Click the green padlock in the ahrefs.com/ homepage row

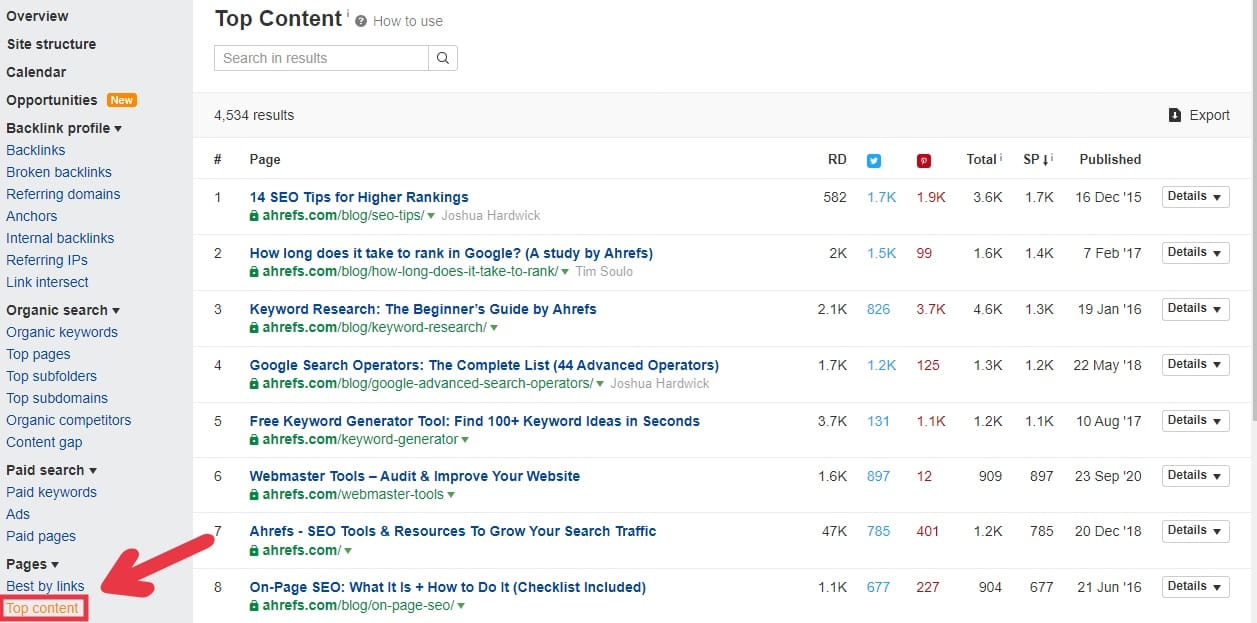point(254,550)
